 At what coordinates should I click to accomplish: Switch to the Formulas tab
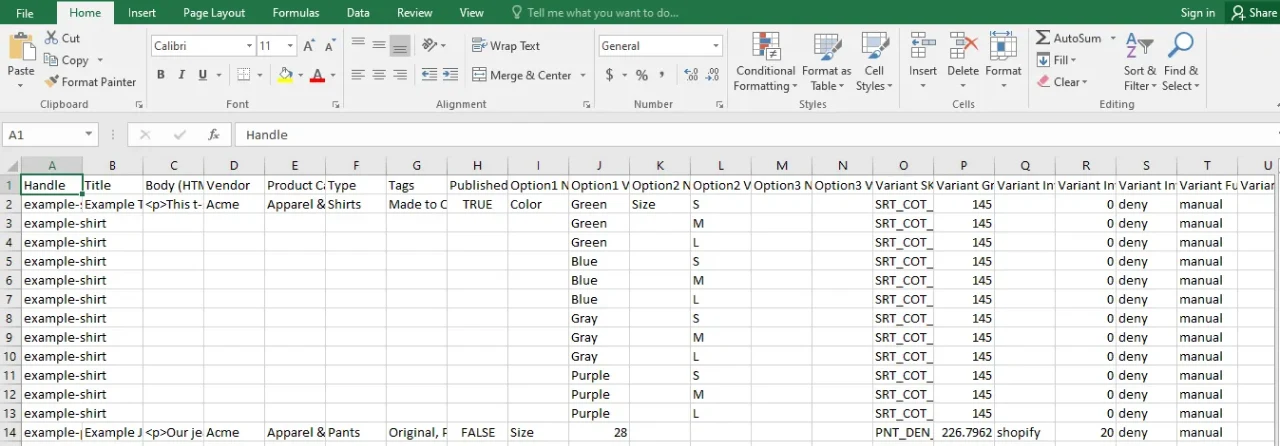pos(296,13)
